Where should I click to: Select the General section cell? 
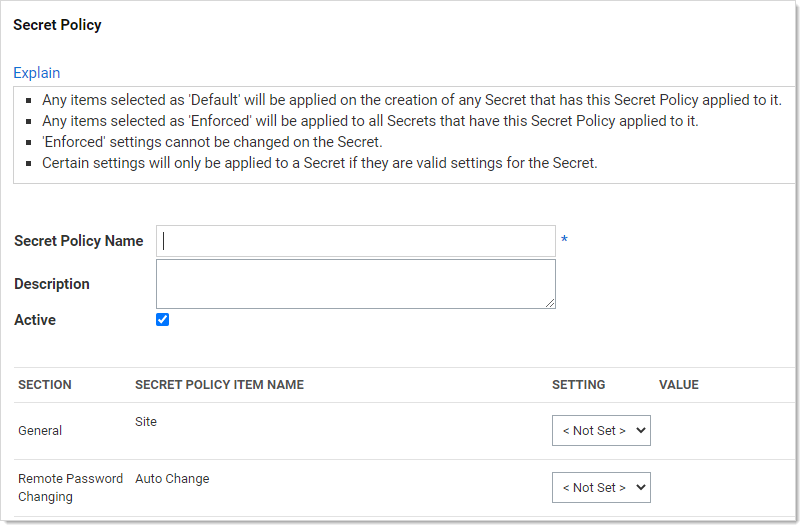tap(40, 431)
